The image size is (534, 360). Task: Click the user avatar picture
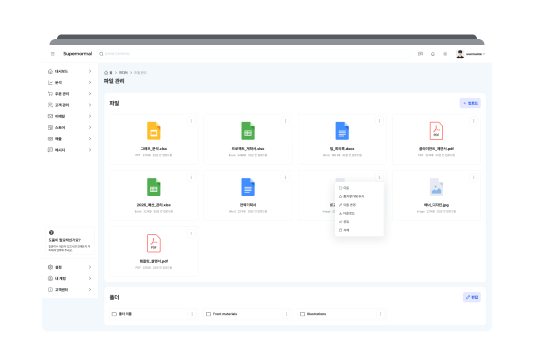click(460, 54)
